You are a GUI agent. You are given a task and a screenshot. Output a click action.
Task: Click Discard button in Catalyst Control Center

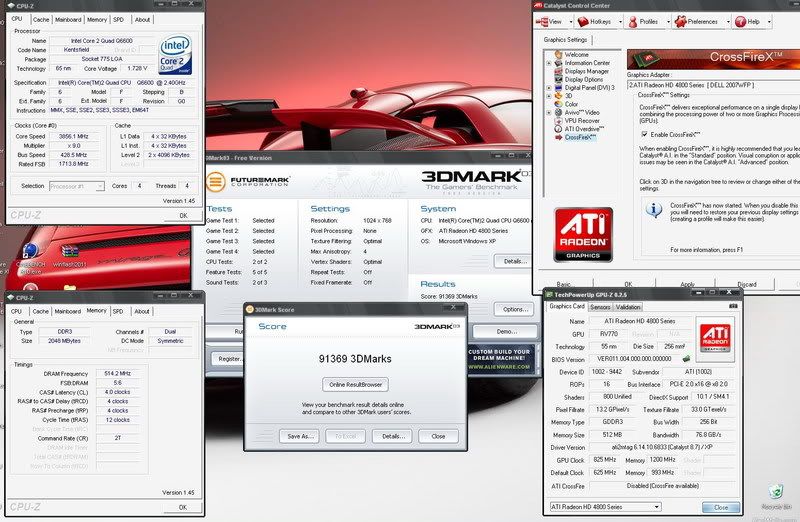[746, 284]
